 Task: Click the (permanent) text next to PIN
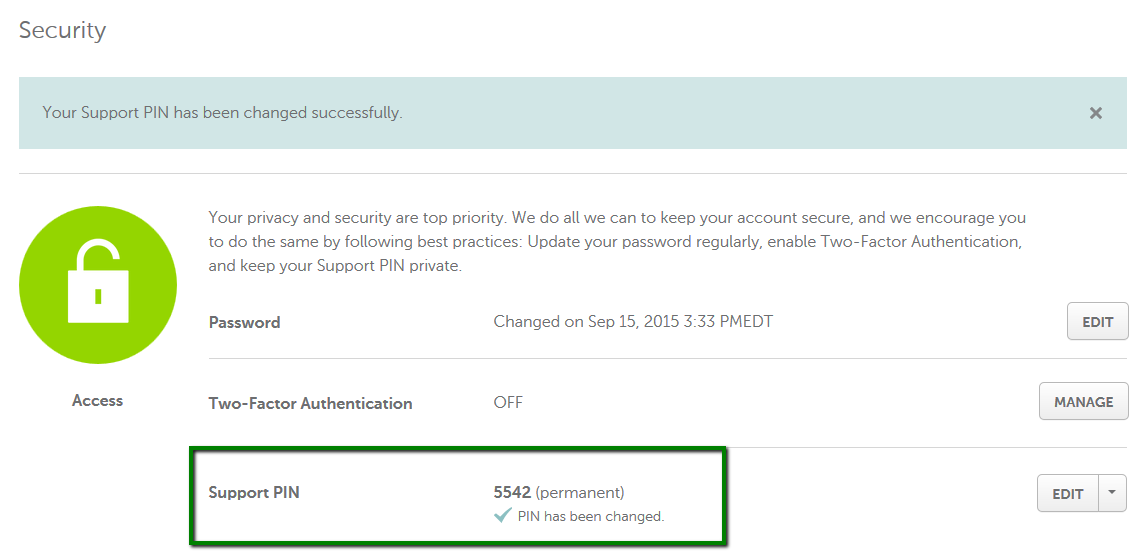[x=580, y=492]
